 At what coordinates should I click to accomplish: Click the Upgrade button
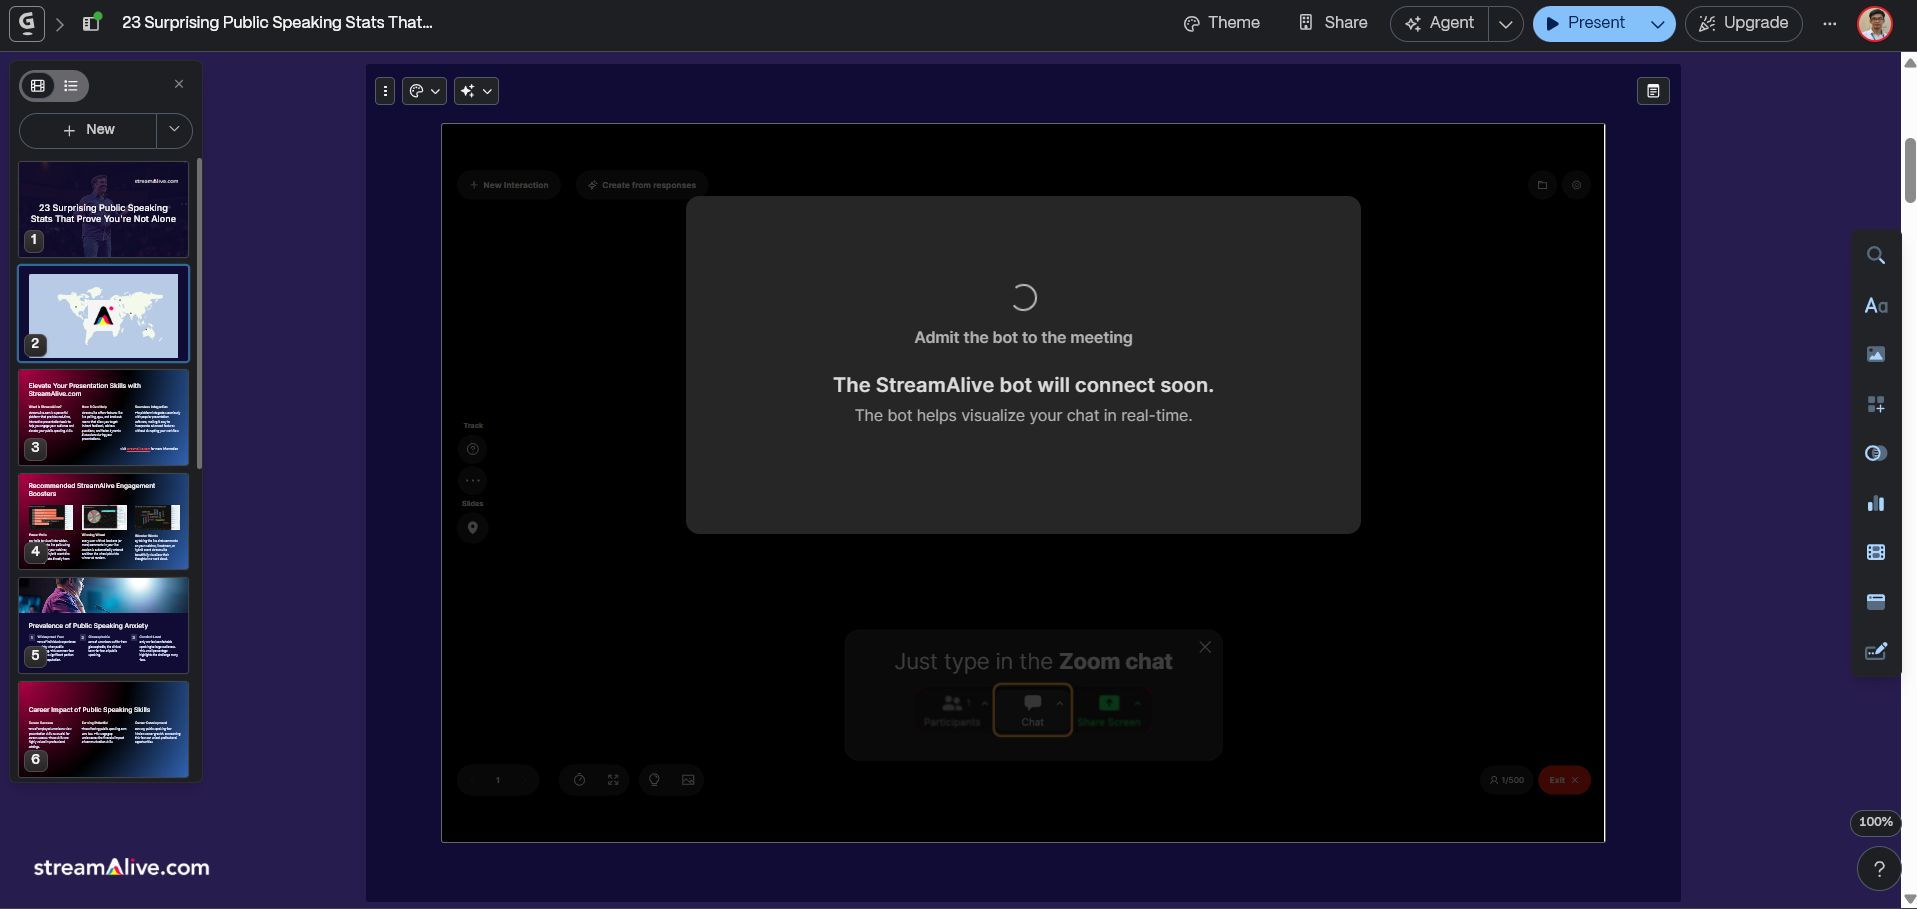coord(1744,23)
